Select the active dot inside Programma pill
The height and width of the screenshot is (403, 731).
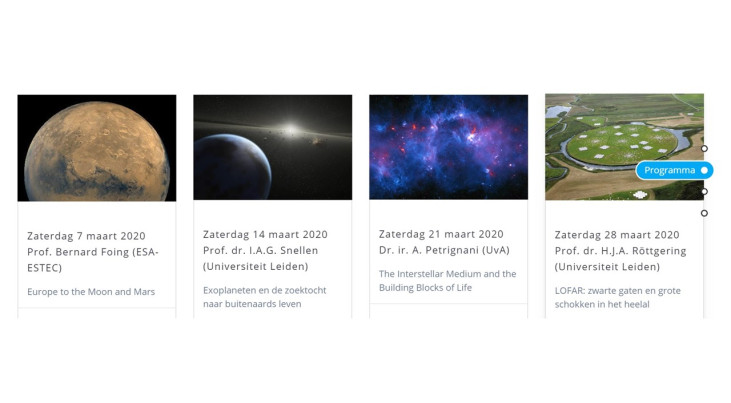(x=704, y=170)
